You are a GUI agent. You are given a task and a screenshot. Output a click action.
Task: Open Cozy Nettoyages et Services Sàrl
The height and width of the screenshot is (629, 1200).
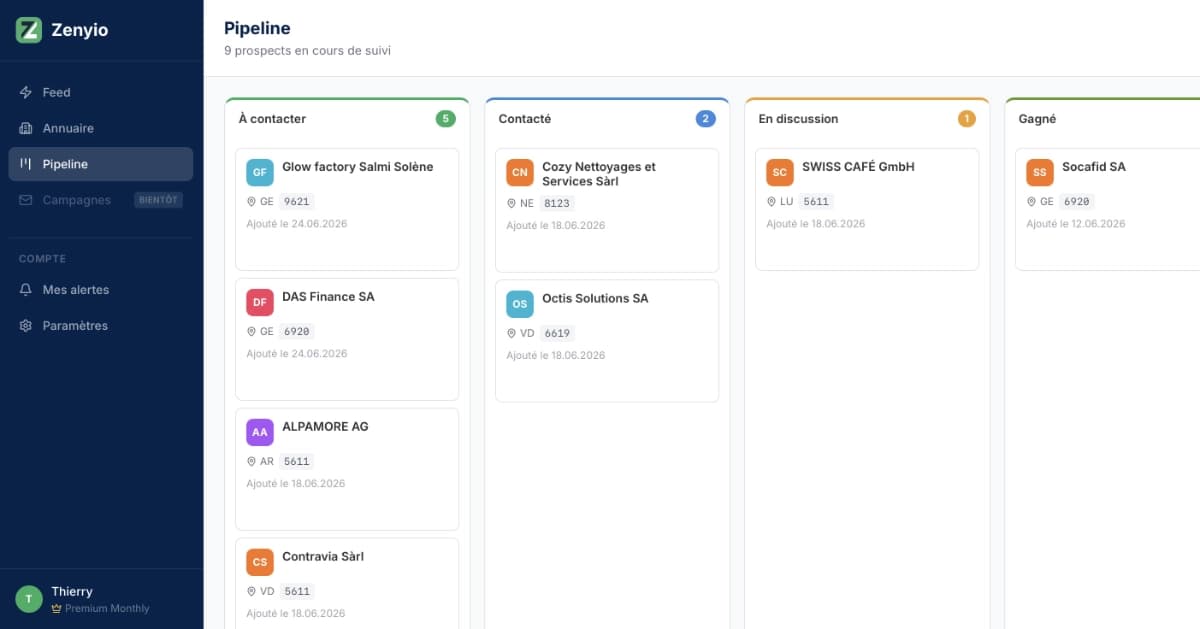(607, 211)
